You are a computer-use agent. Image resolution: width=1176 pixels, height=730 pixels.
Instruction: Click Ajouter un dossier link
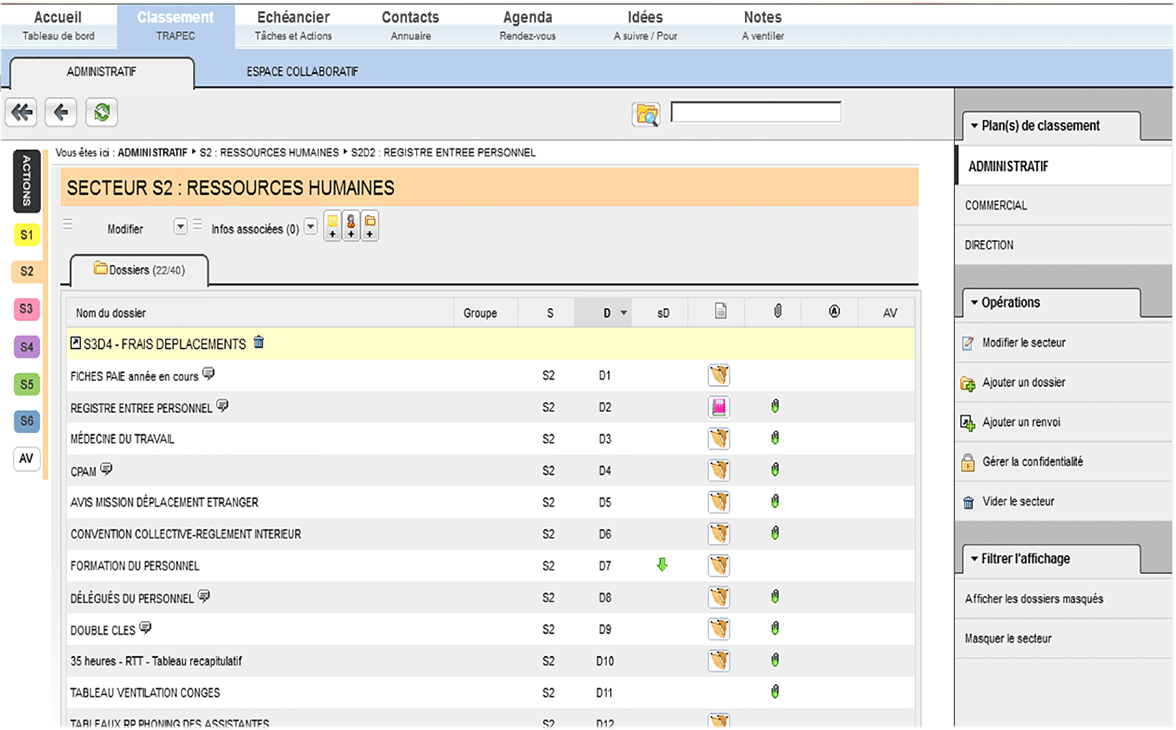1024,382
